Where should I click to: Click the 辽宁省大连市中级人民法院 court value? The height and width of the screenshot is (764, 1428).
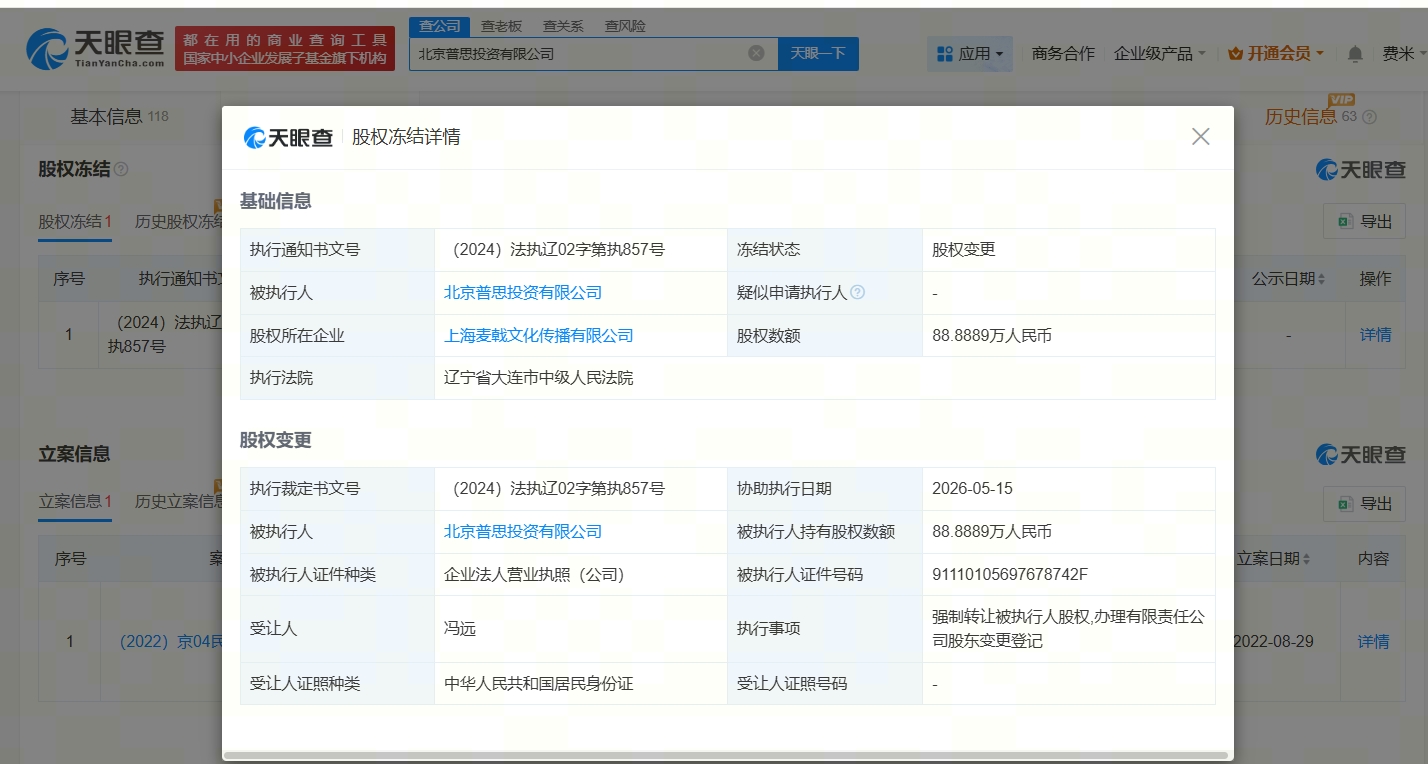[x=539, y=378]
